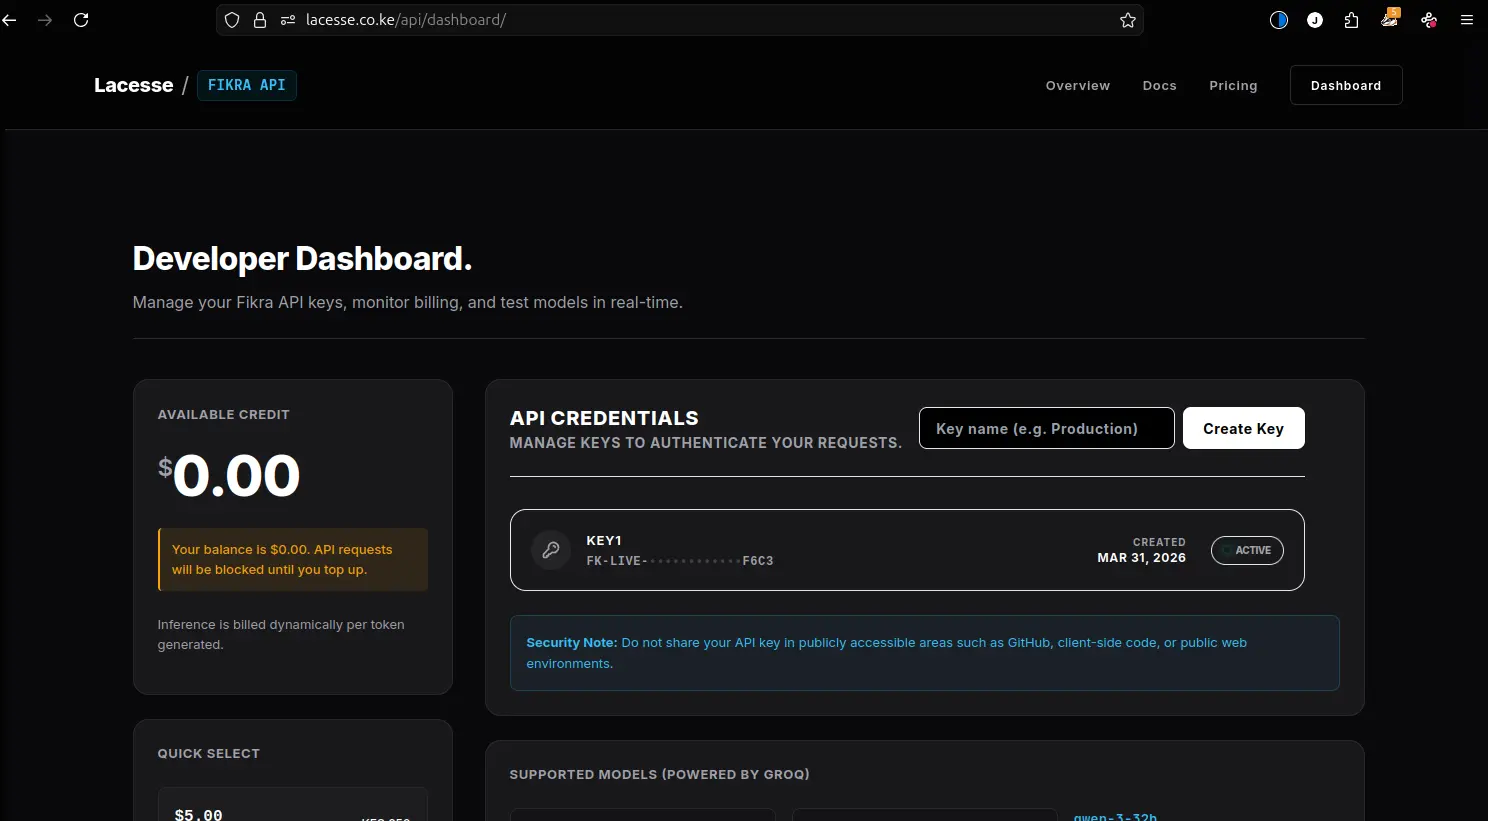Image resolution: width=1488 pixels, height=821 pixels.
Task: Go to the Overview nav item
Action: tap(1078, 86)
